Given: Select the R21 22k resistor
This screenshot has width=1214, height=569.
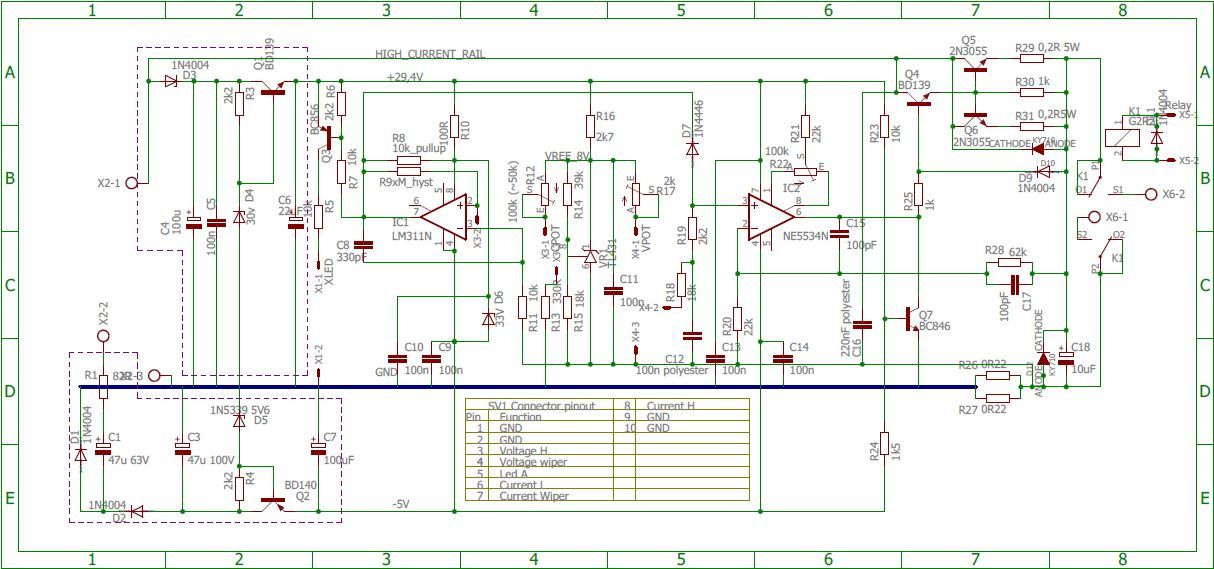Looking at the screenshot, I should coord(804,125).
